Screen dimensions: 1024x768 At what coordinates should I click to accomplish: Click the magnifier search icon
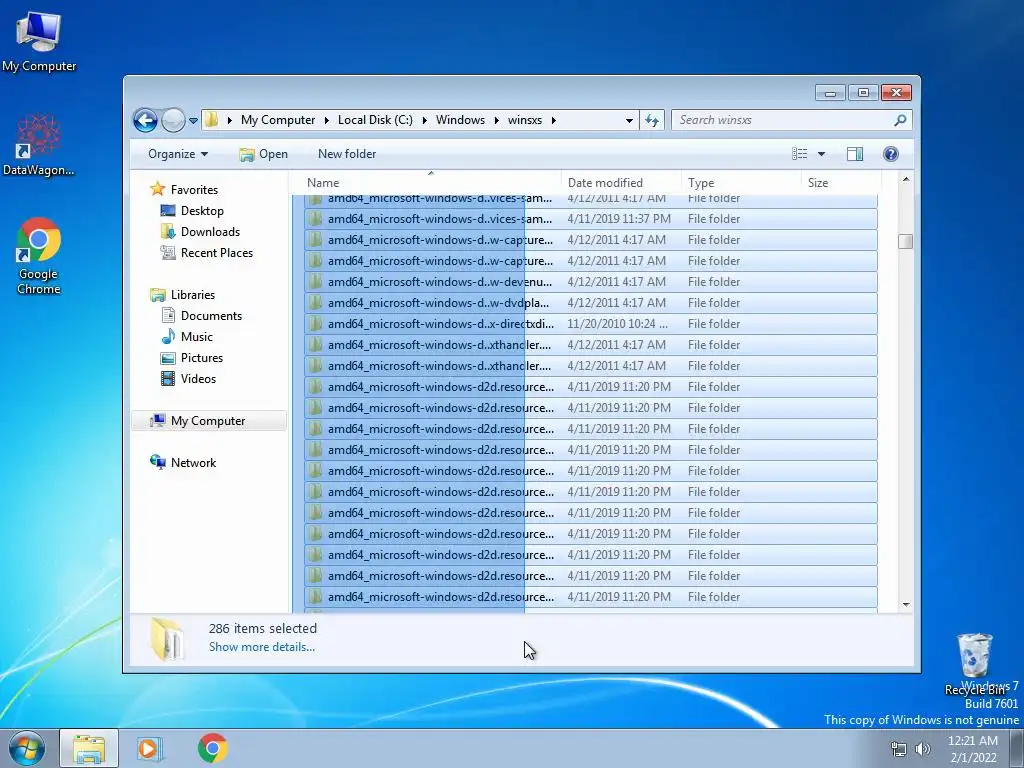click(900, 120)
